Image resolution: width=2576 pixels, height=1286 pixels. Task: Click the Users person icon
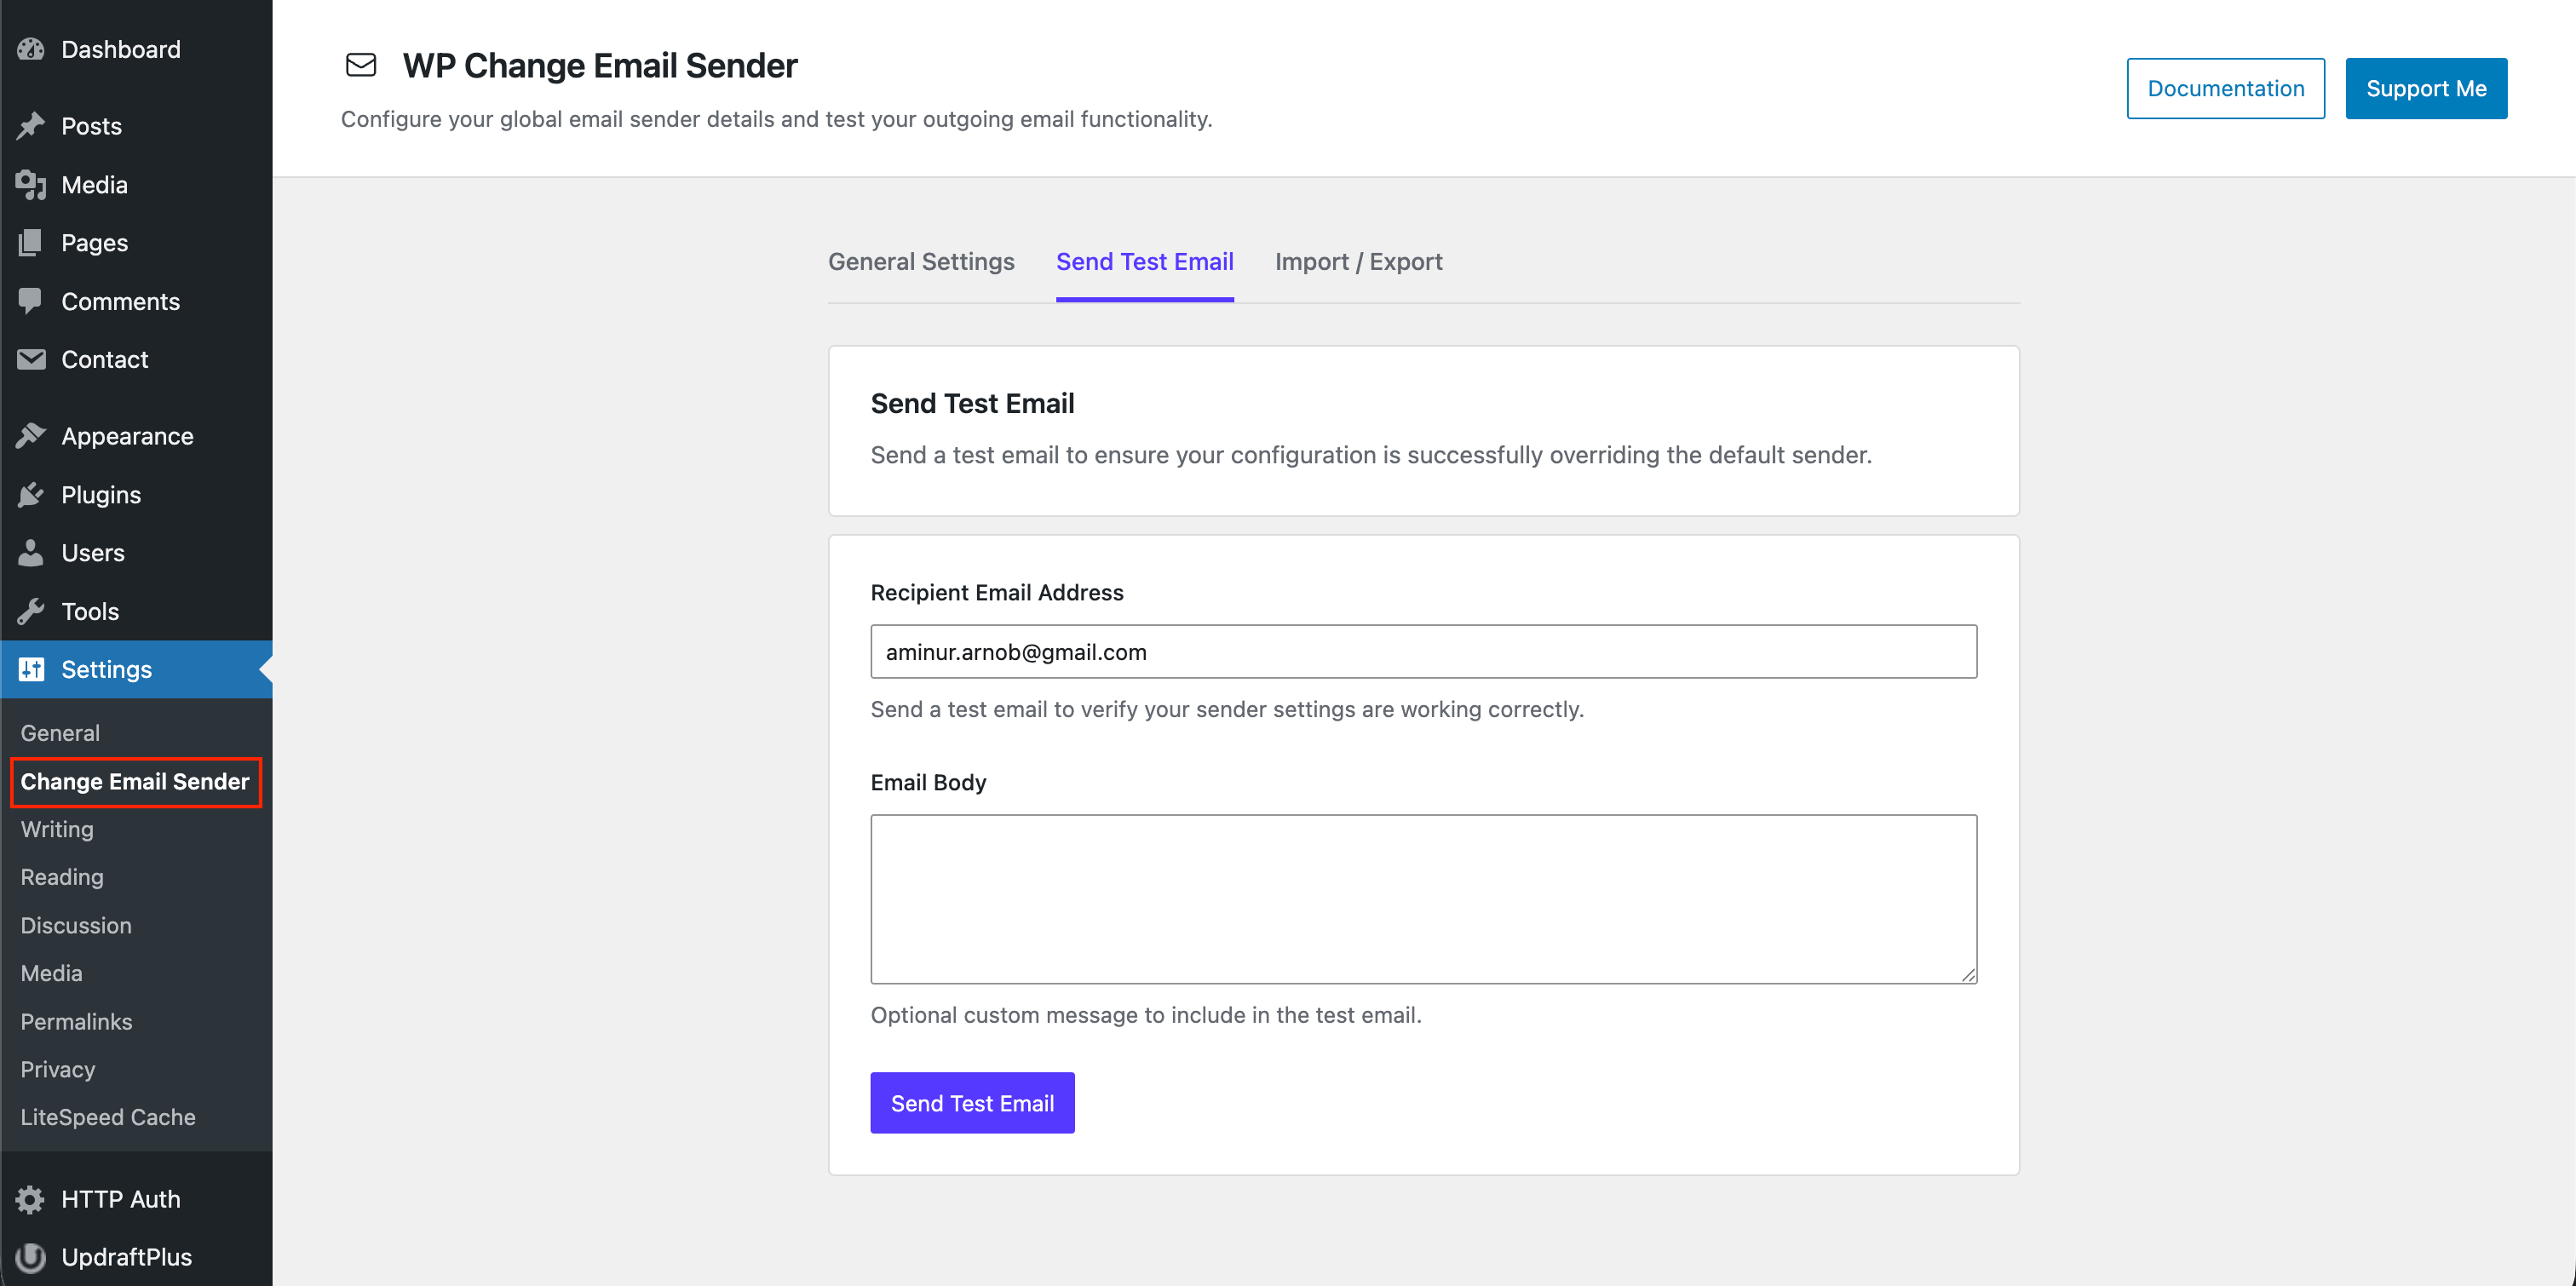coord(31,552)
